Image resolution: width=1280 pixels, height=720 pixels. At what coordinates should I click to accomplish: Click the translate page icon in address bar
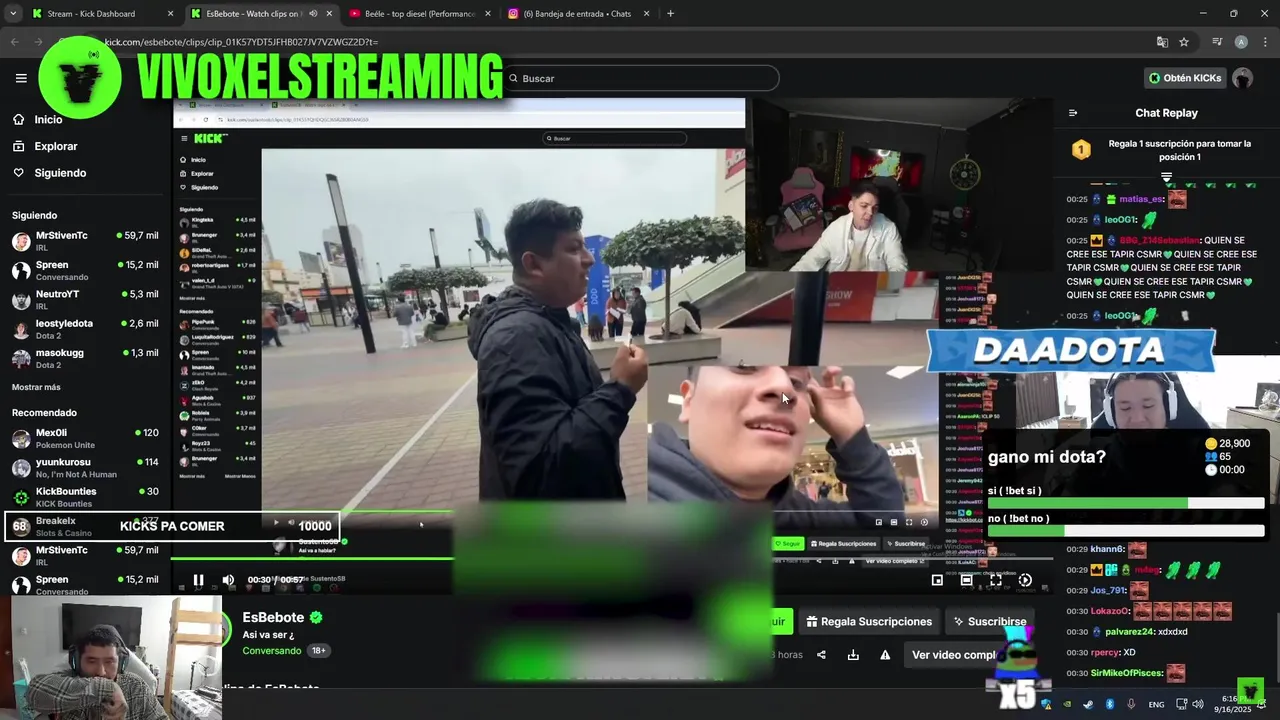coord(1162,42)
